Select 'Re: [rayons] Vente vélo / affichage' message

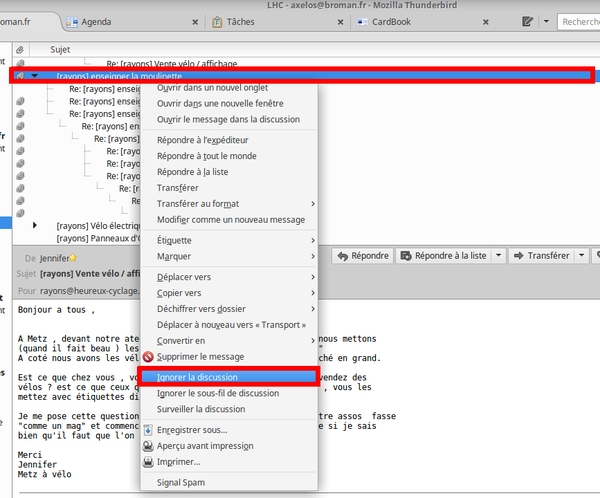[171, 64]
